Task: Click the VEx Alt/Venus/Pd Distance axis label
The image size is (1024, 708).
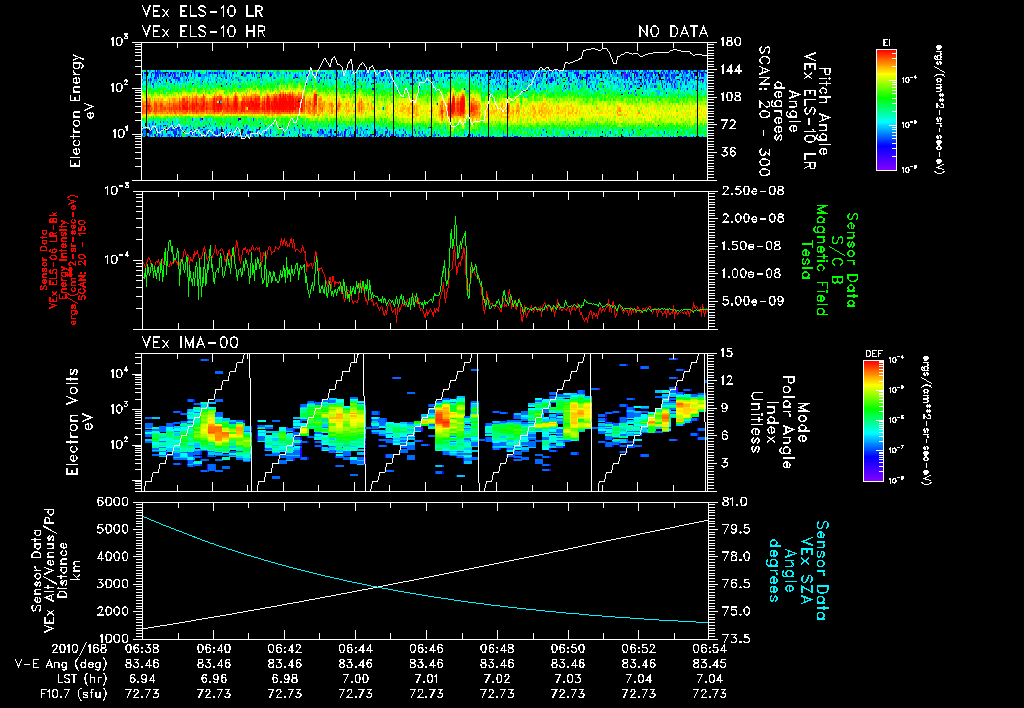Action: (56, 571)
